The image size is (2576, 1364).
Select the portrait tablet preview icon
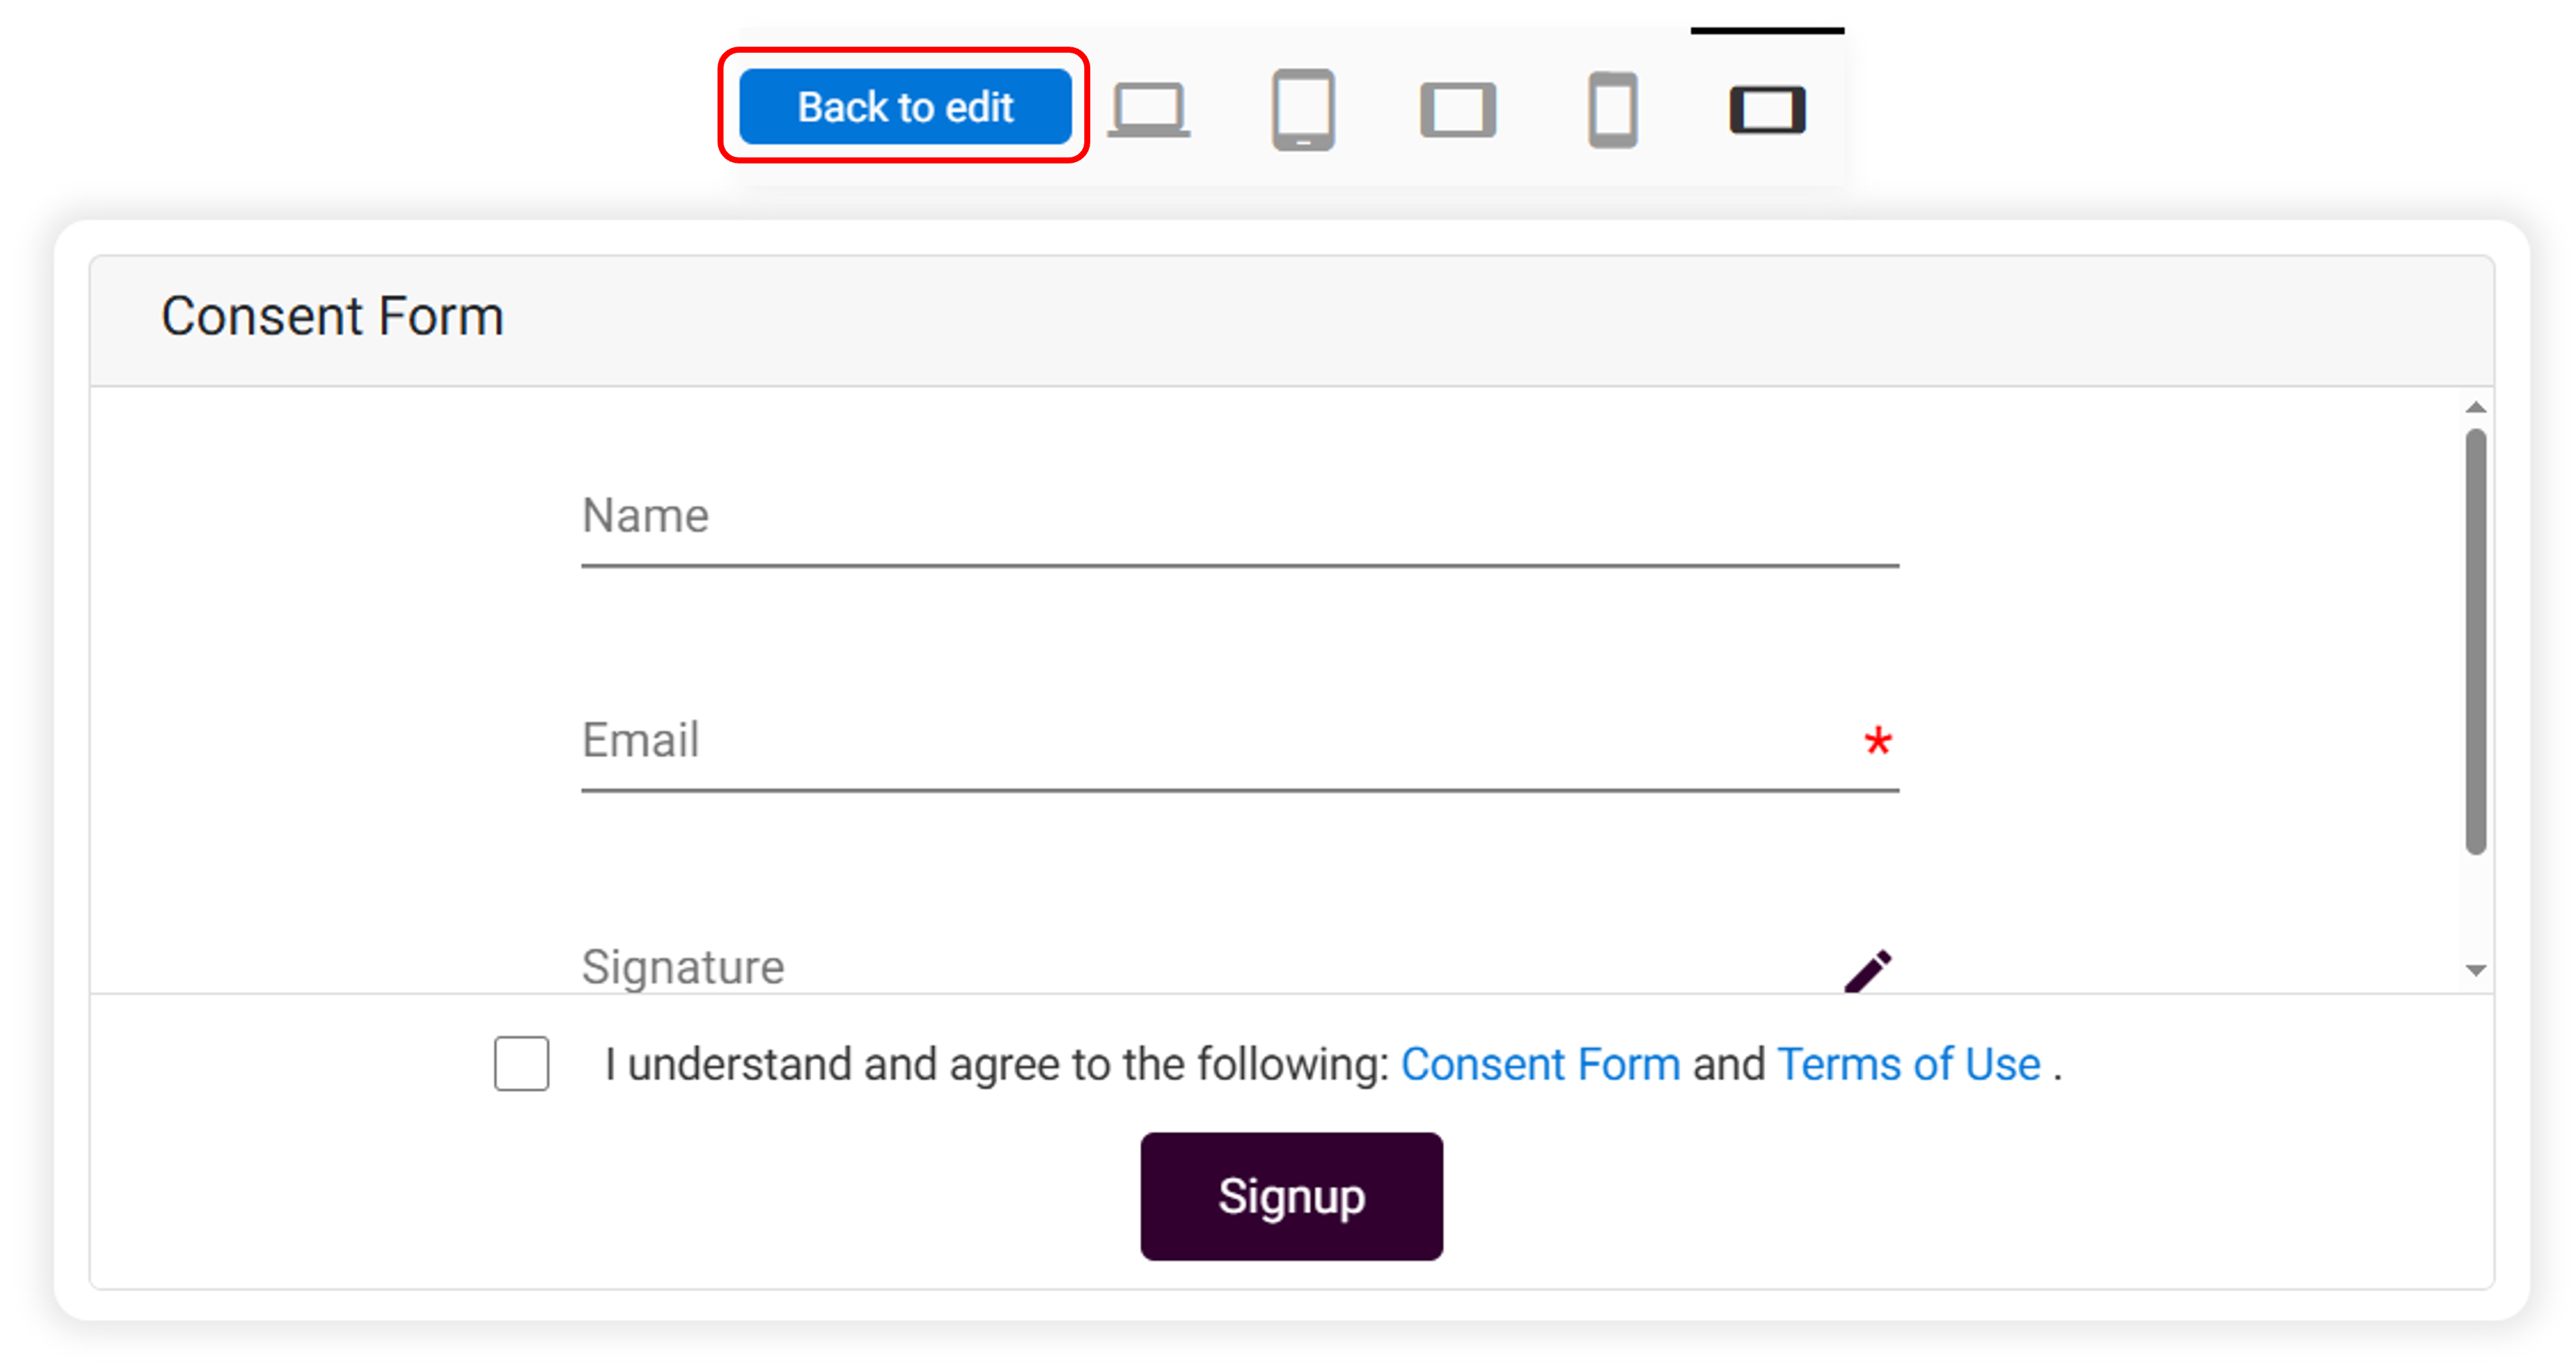pyautogui.click(x=1303, y=109)
